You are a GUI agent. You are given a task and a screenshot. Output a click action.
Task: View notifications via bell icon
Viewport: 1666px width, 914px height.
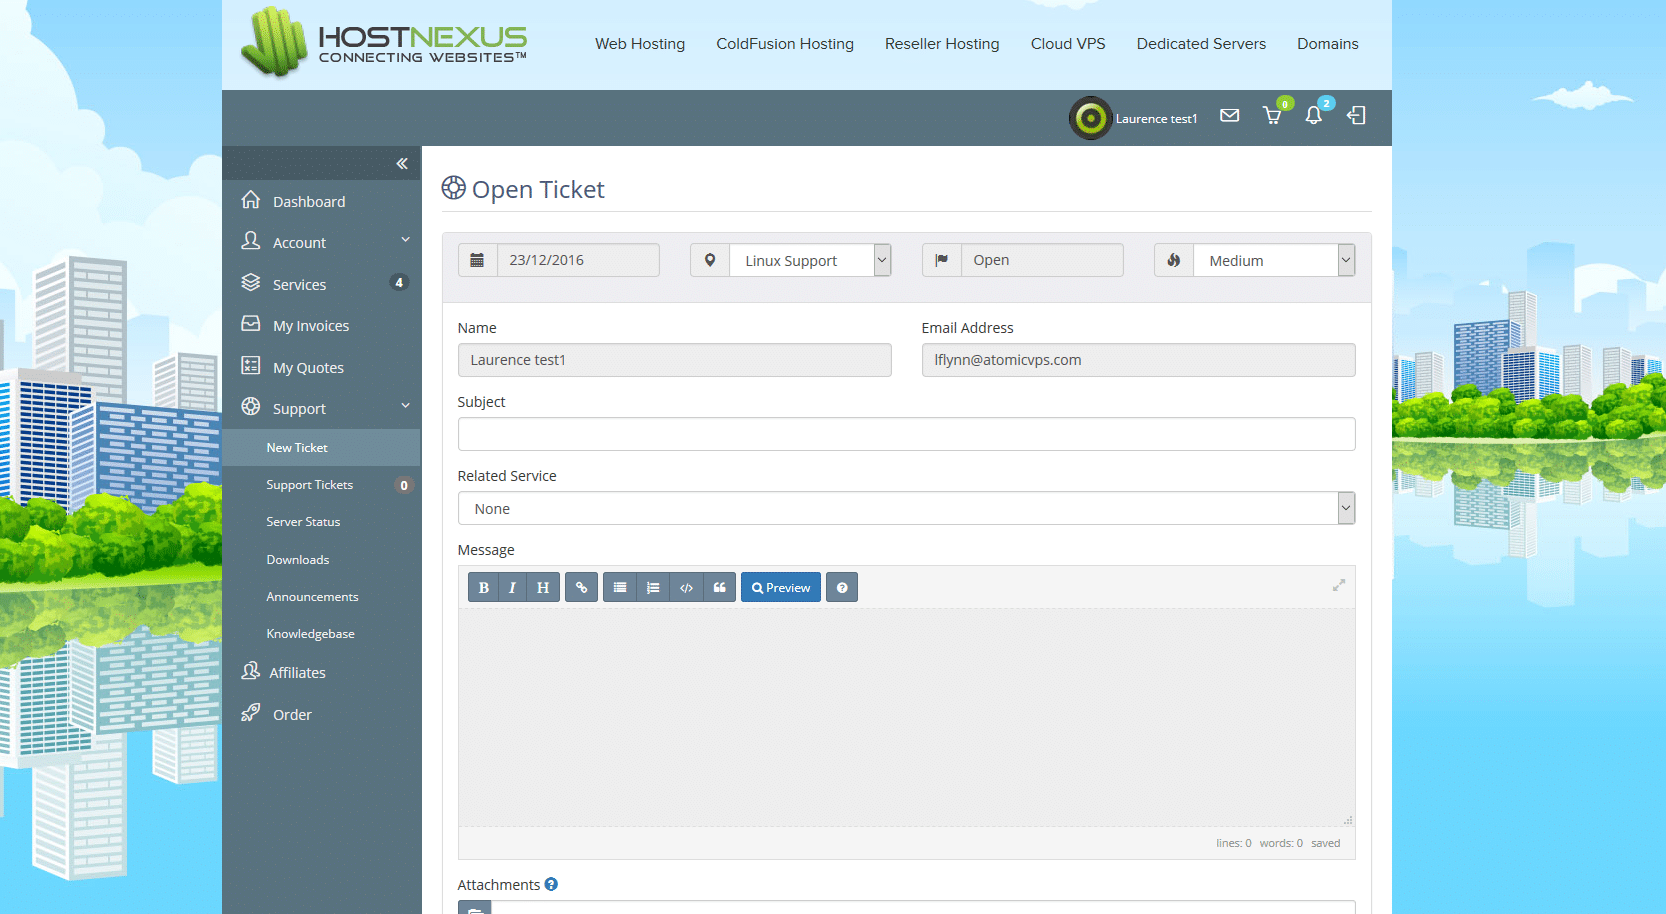pos(1314,116)
